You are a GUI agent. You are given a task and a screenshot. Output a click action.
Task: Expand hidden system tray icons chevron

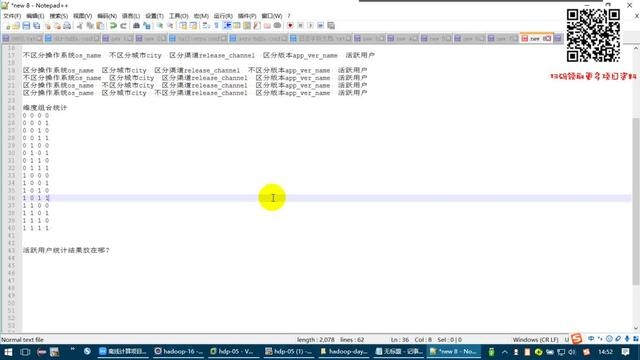coord(504,351)
